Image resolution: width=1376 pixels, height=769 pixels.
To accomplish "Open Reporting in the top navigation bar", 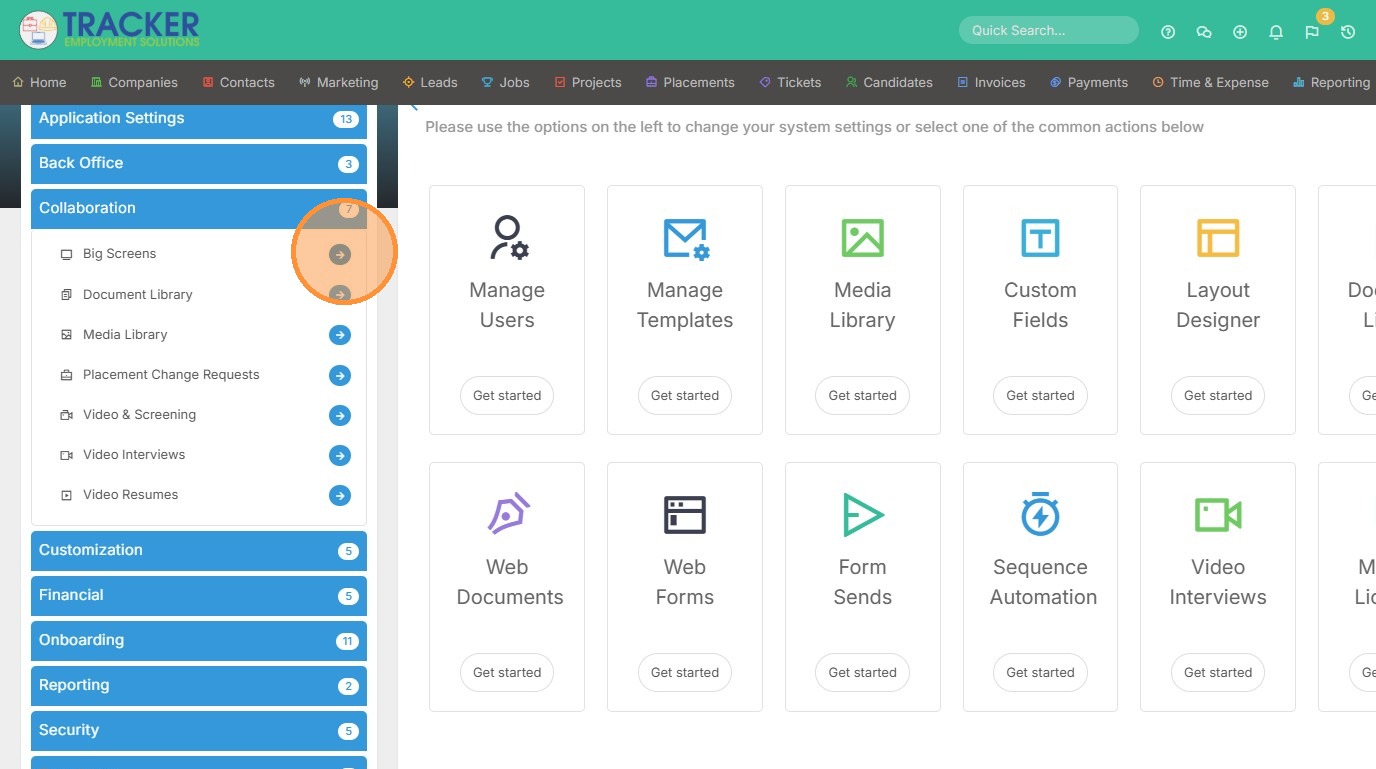I will click(x=1332, y=83).
